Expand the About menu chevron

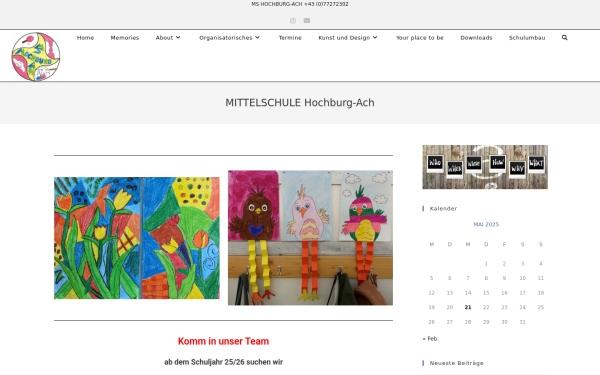(x=178, y=38)
